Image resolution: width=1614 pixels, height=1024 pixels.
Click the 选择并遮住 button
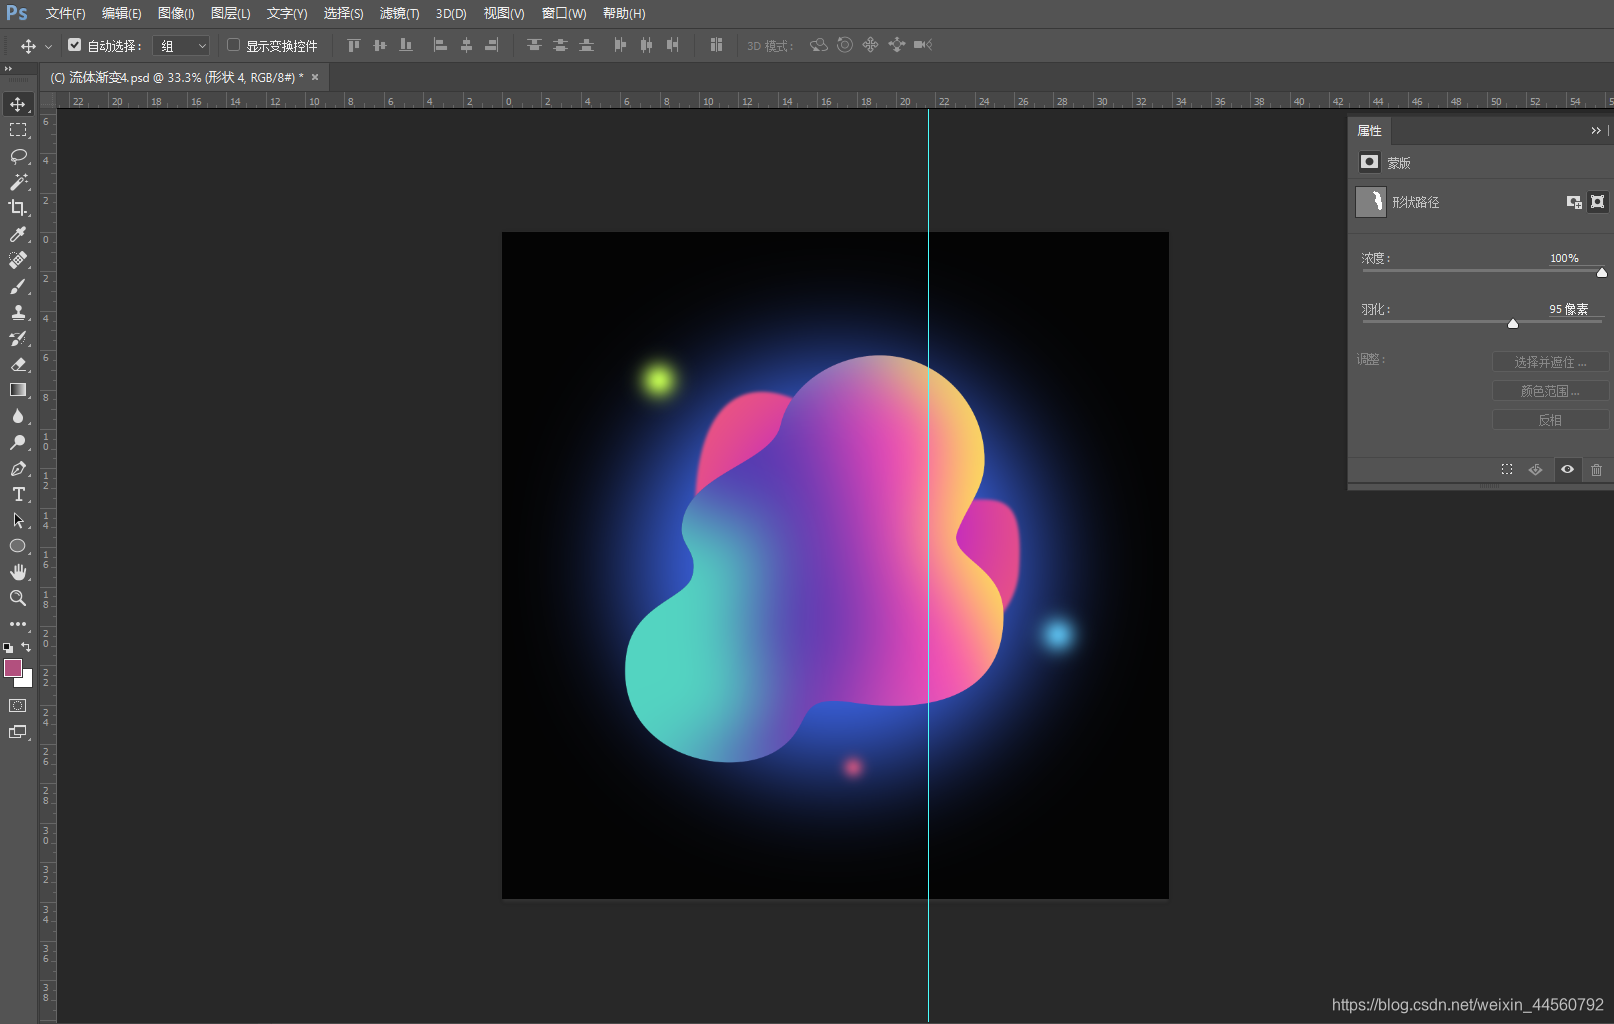coord(1550,362)
